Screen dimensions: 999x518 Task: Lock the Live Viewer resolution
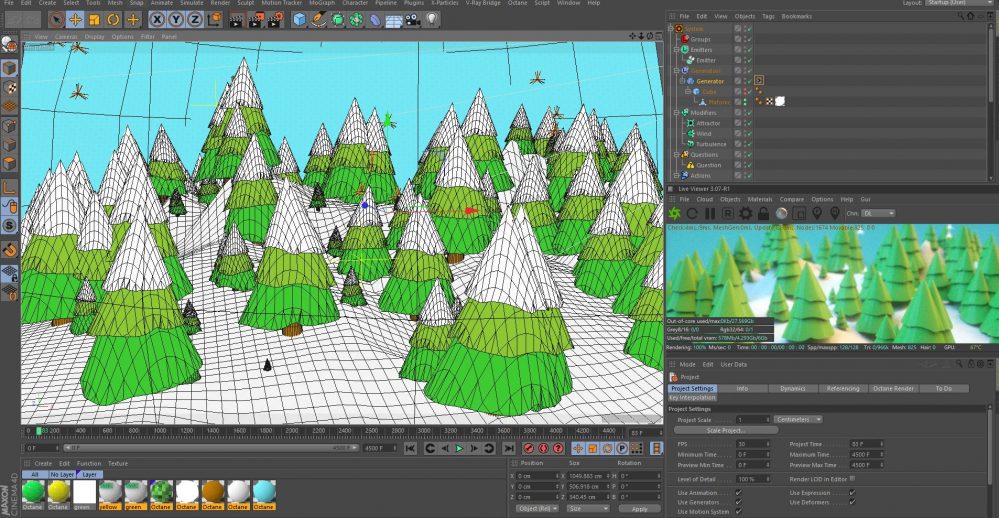[763, 213]
